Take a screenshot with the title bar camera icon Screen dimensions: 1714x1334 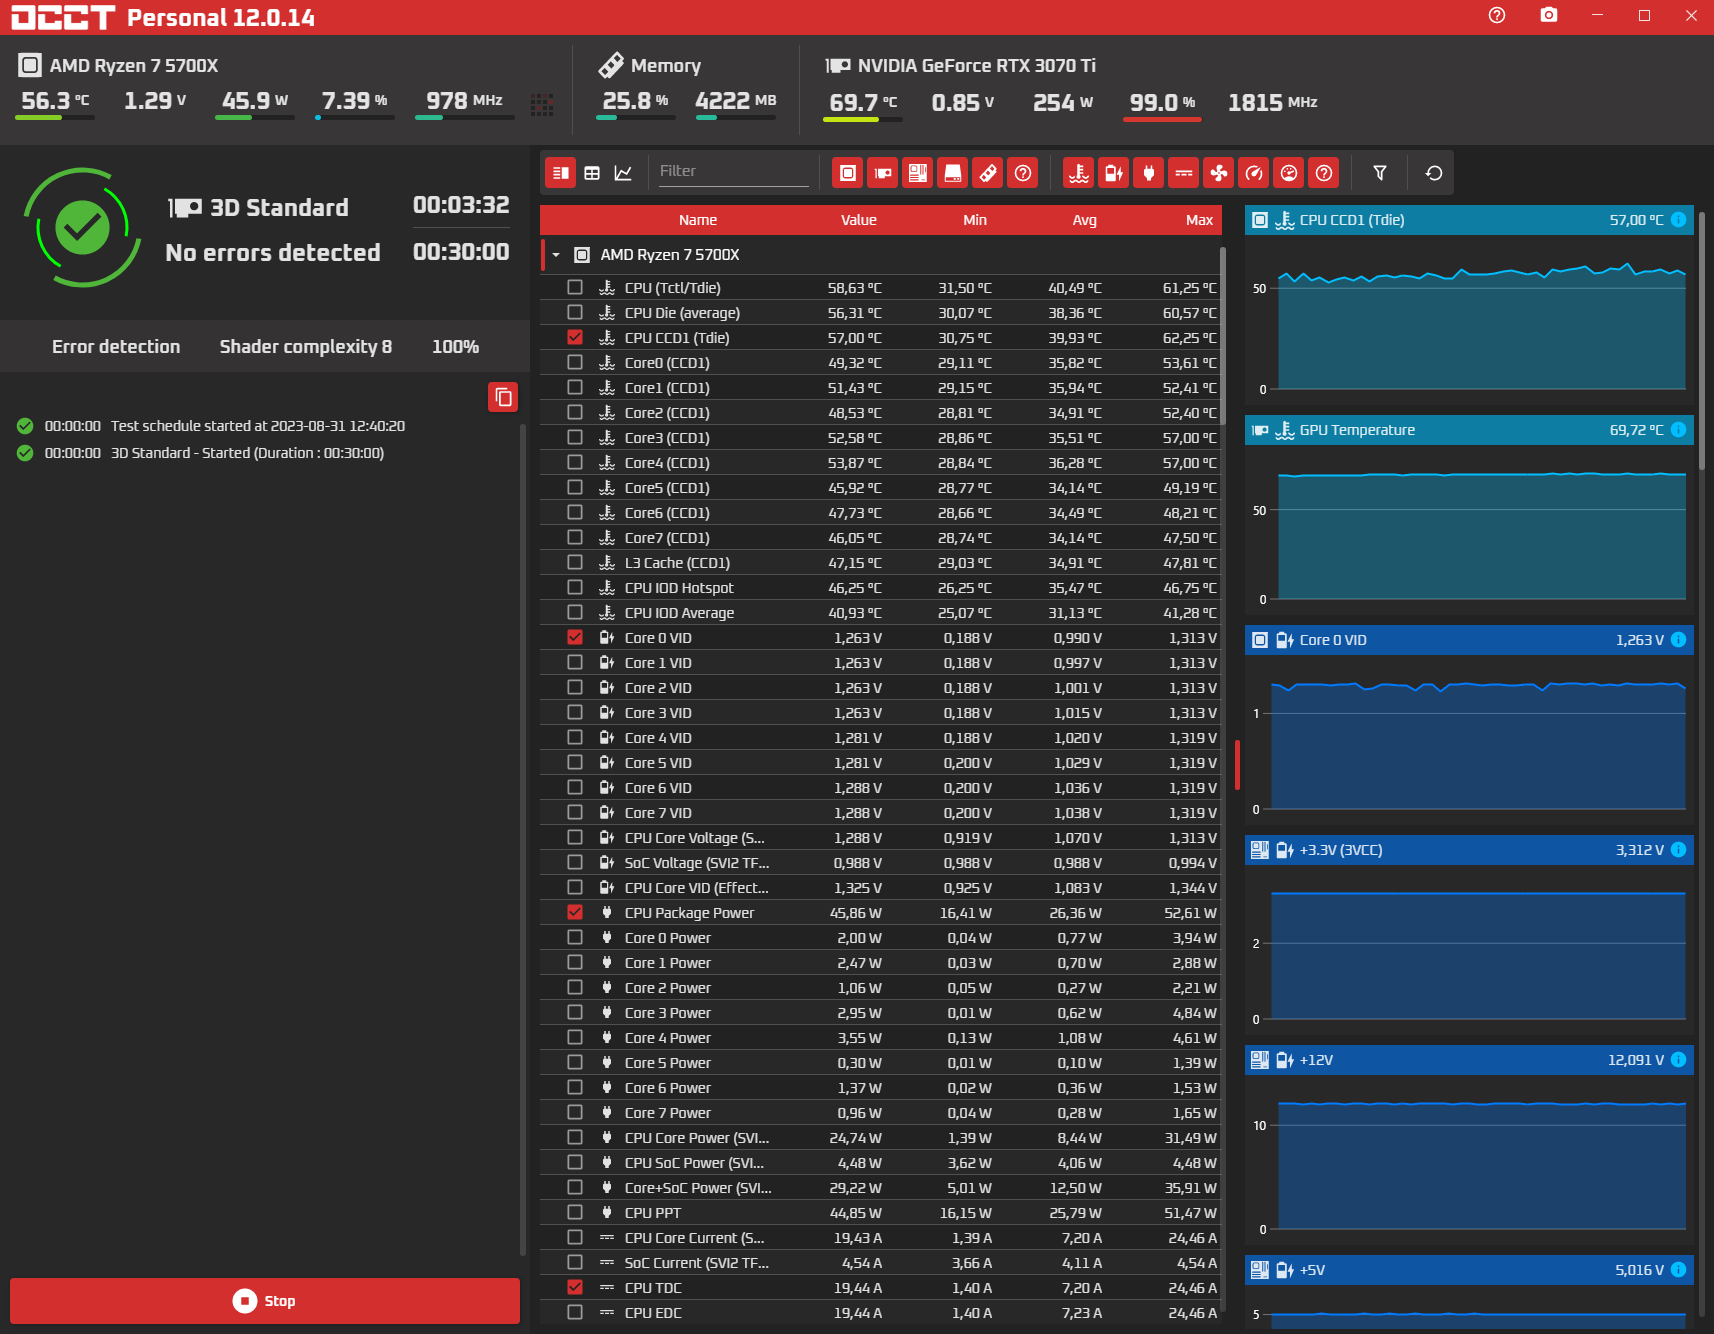[1549, 15]
